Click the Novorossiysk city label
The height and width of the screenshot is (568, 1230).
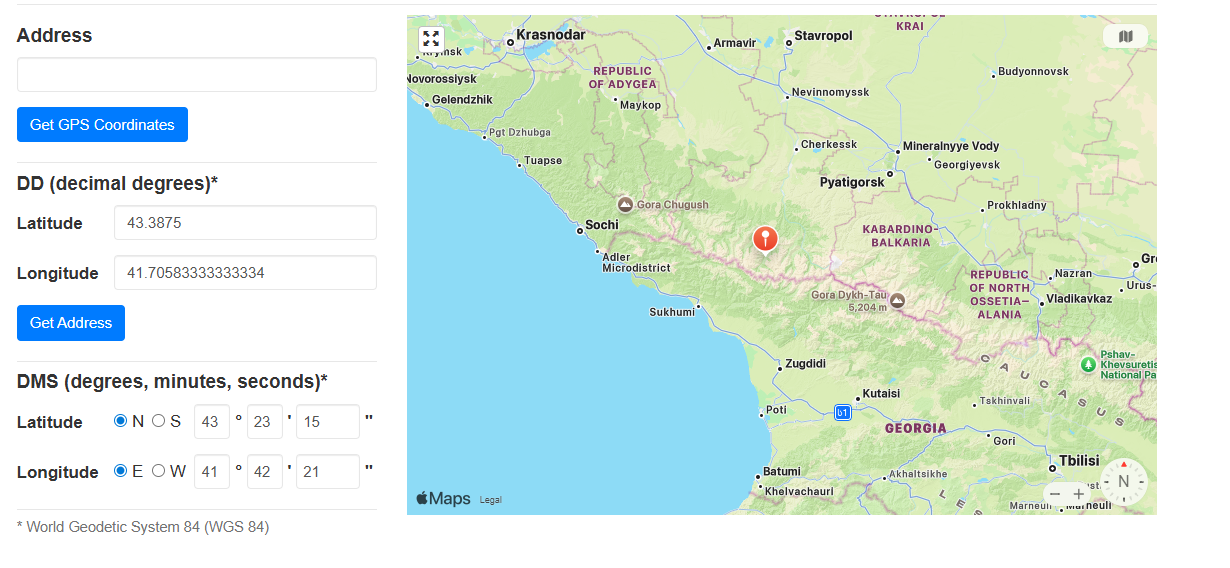coord(442,78)
